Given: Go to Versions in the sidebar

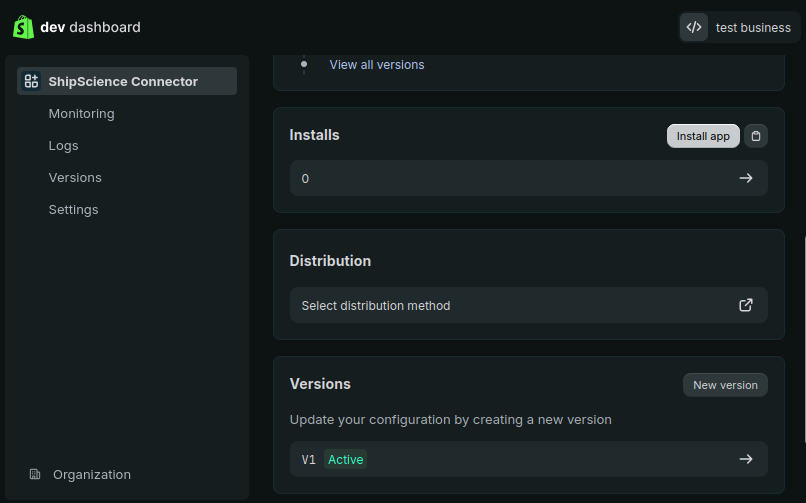Looking at the screenshot, I should click(x=75, y=178).
